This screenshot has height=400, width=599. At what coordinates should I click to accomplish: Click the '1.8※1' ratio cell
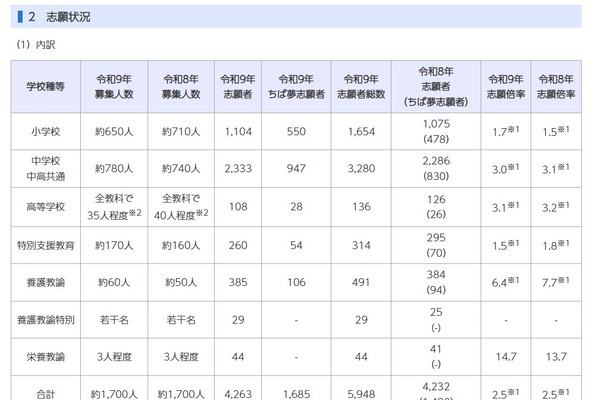point(556,245)
